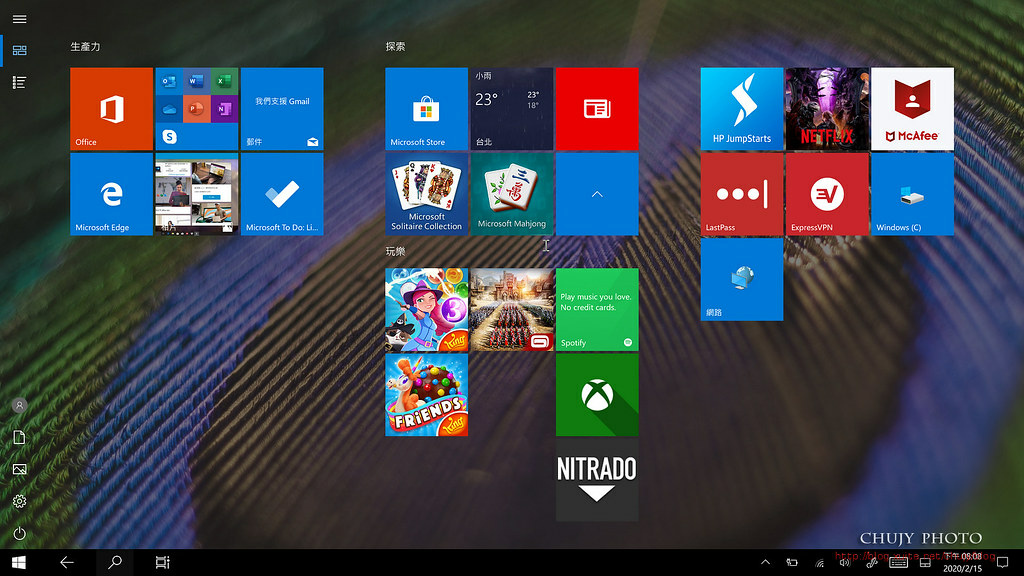
Task: Switch to all apps list view
Action: coord(20,82)
